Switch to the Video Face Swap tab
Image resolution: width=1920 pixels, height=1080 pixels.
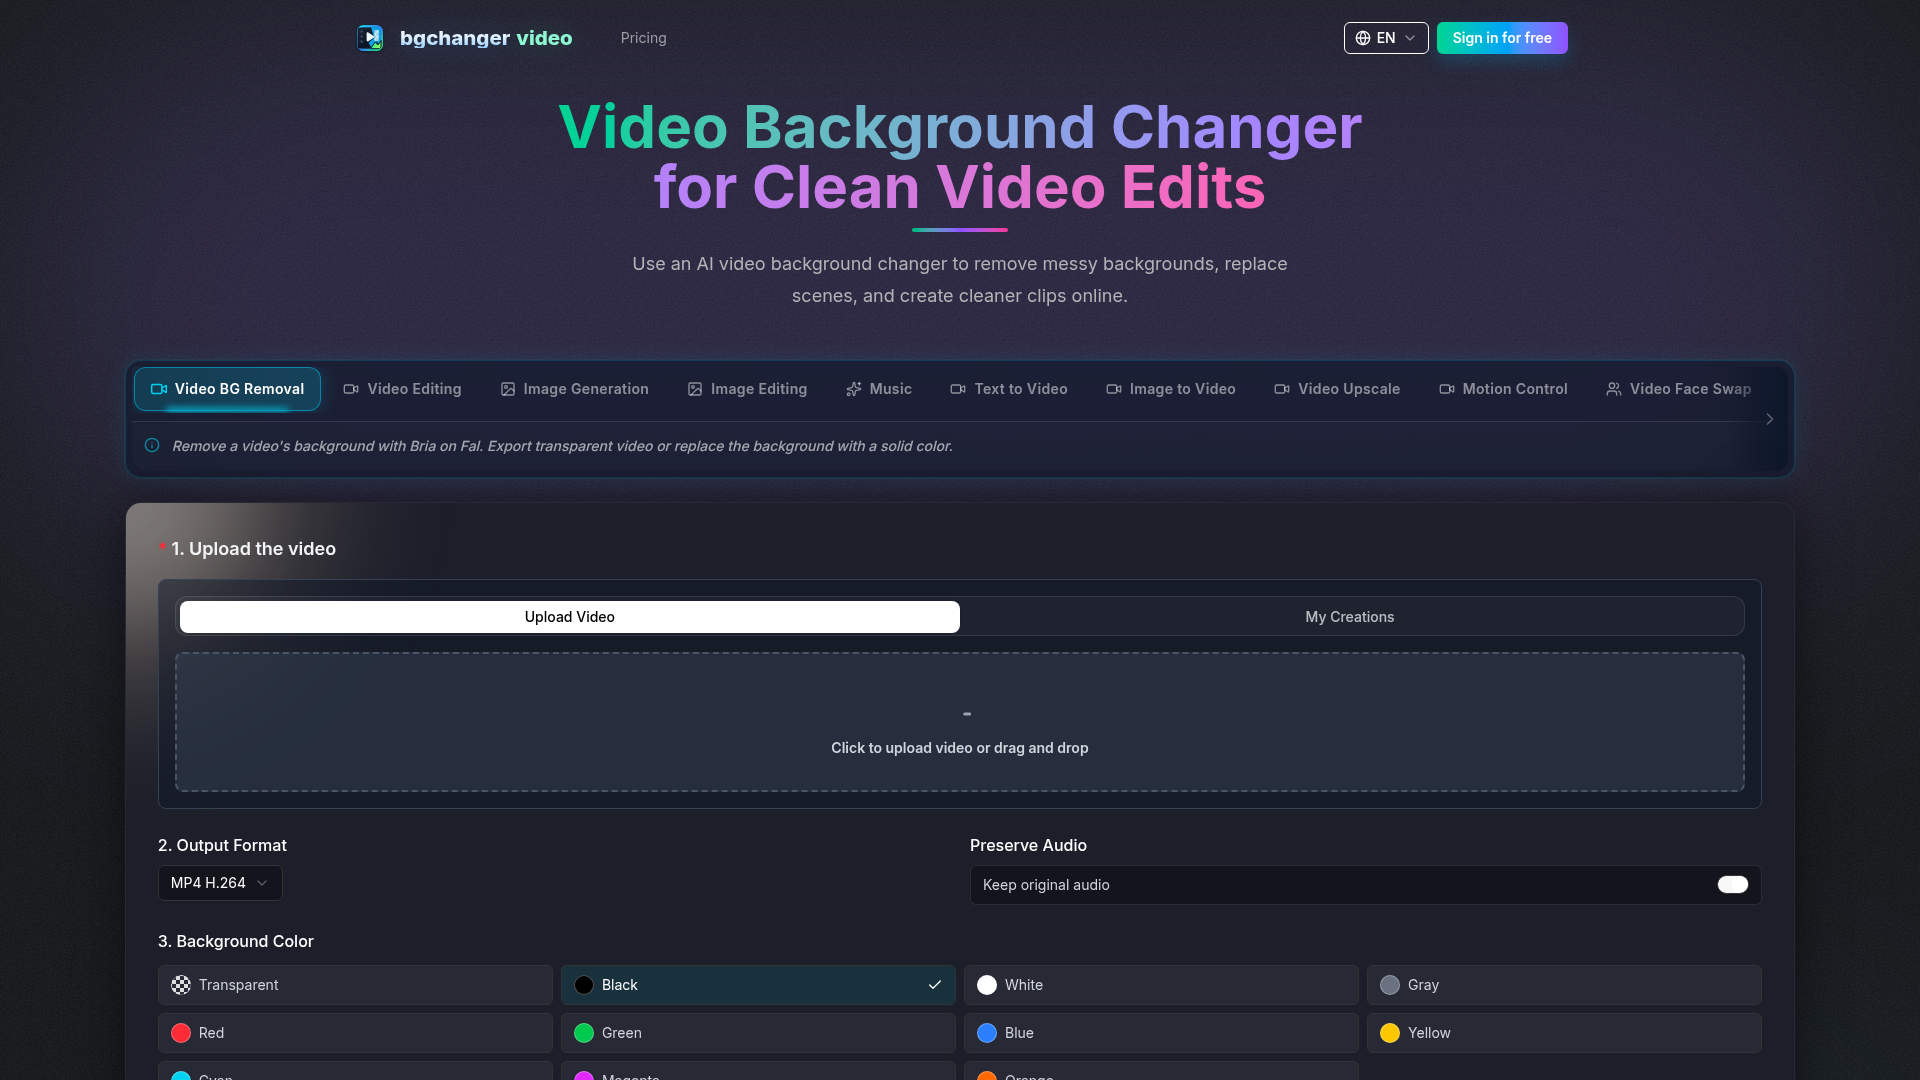point(1679,389)
